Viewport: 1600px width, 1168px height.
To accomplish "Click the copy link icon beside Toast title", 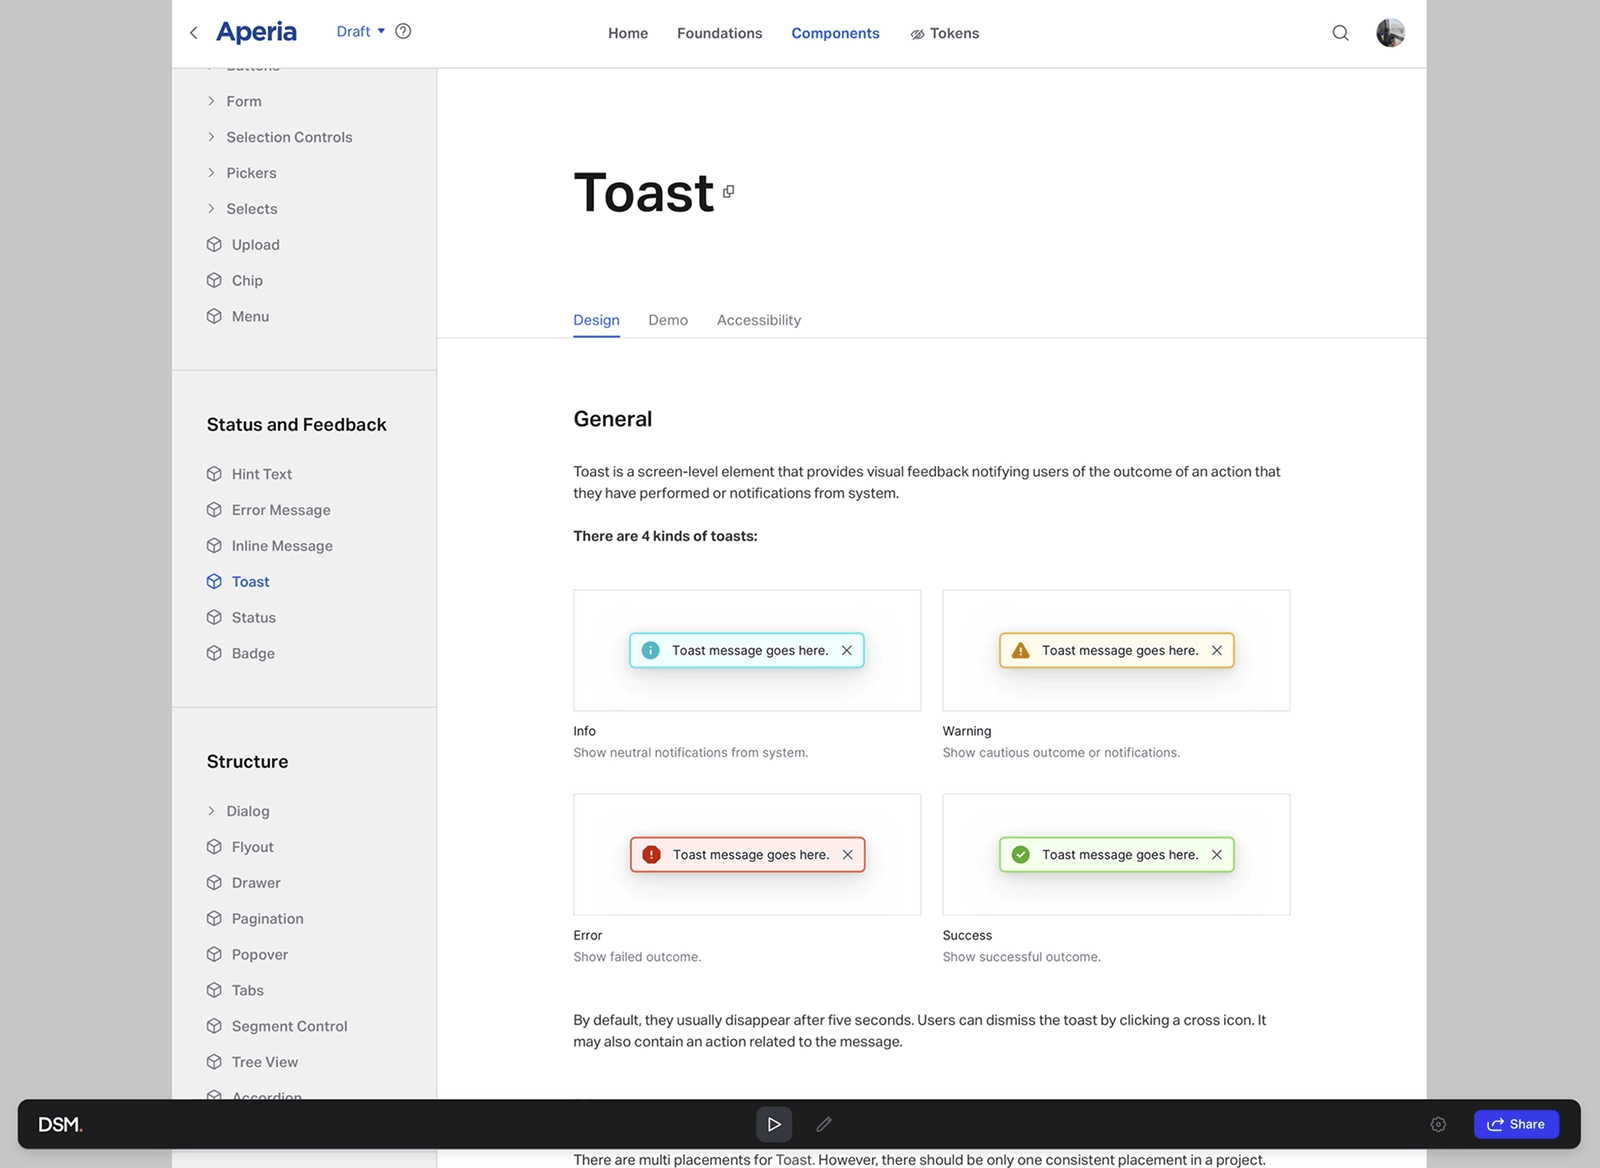I will point(729,191).
